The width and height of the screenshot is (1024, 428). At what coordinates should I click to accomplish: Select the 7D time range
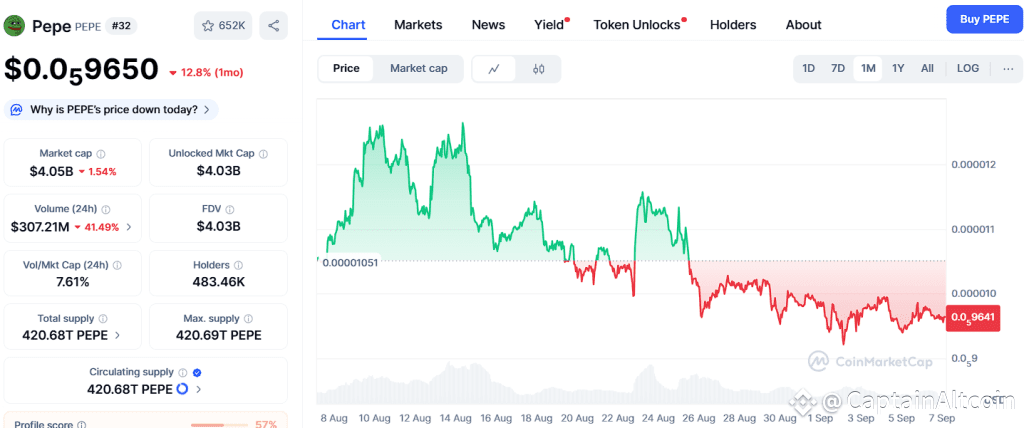pyautogui.click(x=838, y=69)
